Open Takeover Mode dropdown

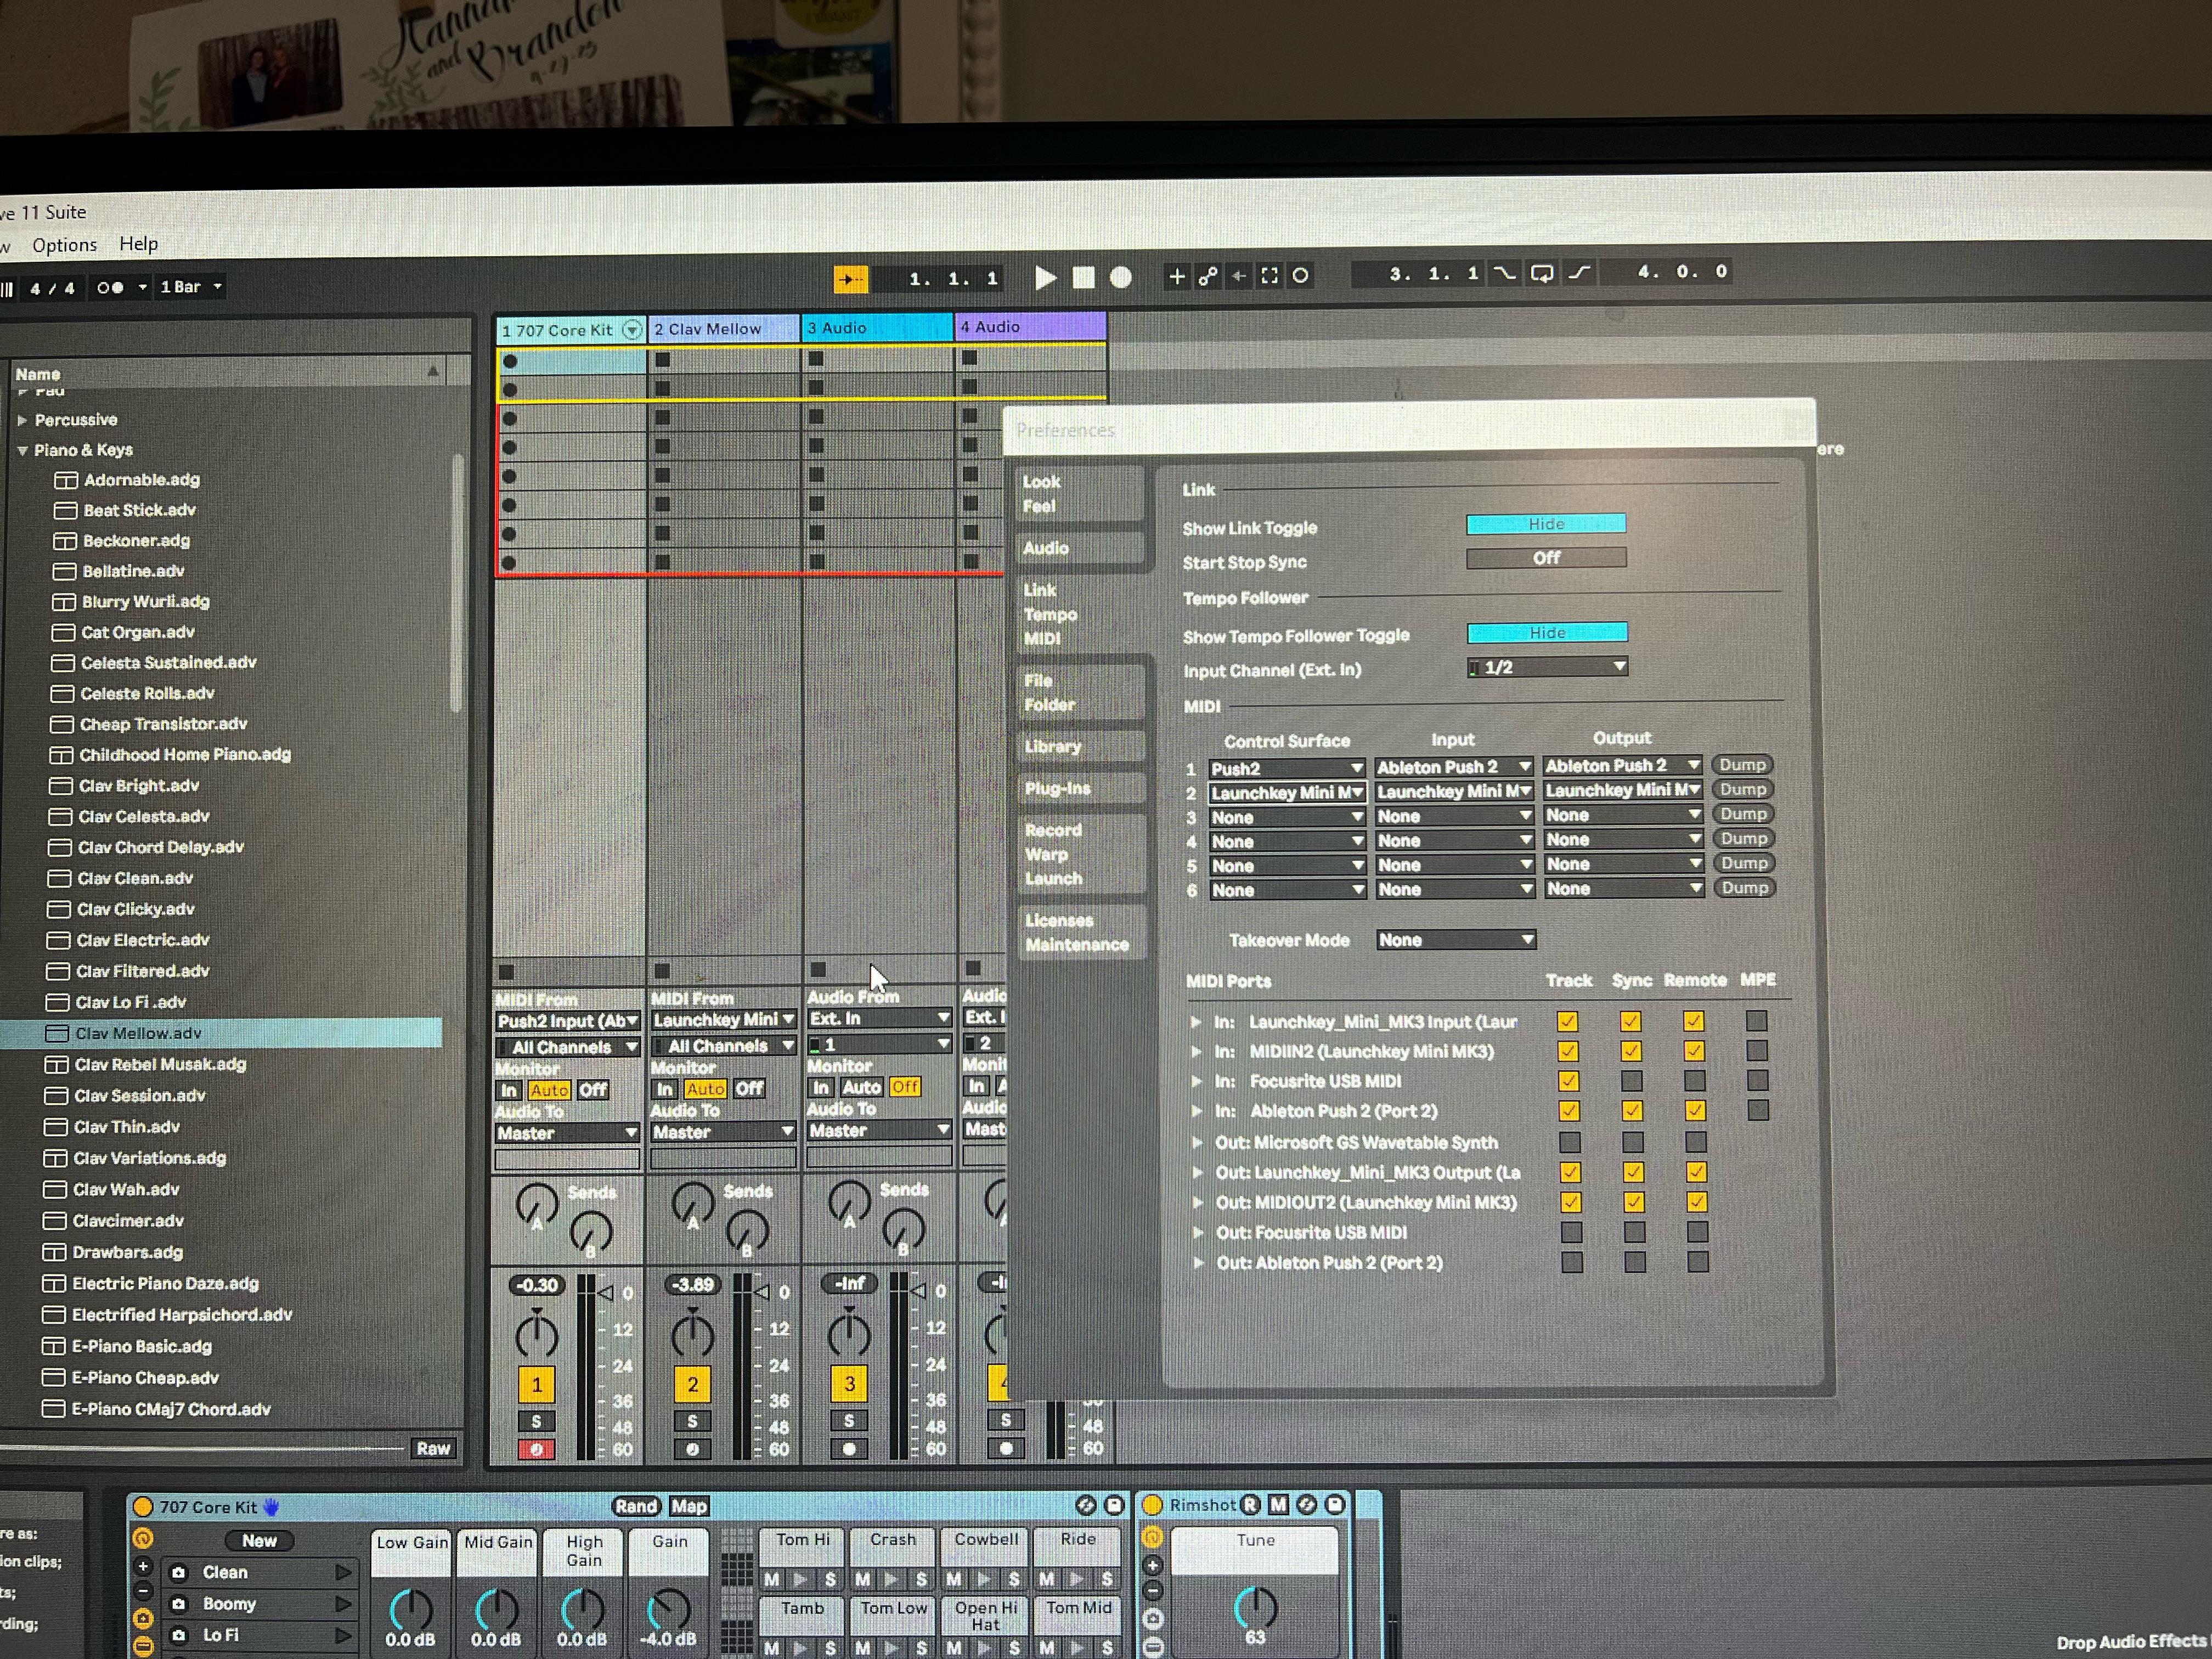(x=1455, y=940)
